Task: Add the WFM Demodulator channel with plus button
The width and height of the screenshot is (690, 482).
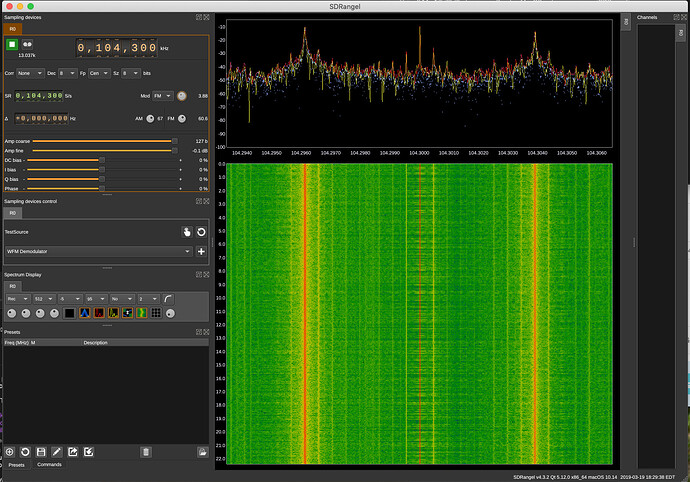Action: tap(201, 251)
